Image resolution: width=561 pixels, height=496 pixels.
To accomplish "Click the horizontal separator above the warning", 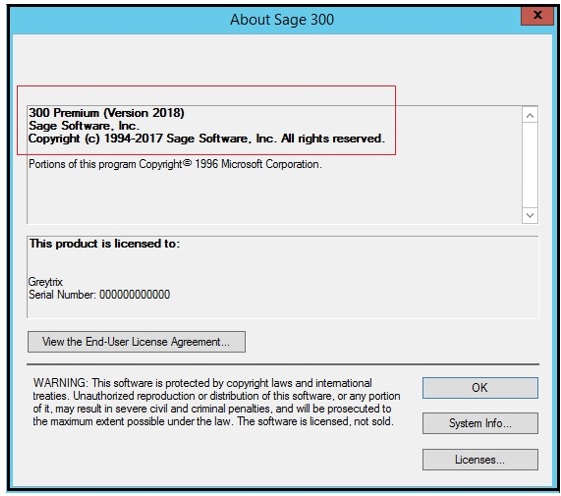I will point(283,364).
